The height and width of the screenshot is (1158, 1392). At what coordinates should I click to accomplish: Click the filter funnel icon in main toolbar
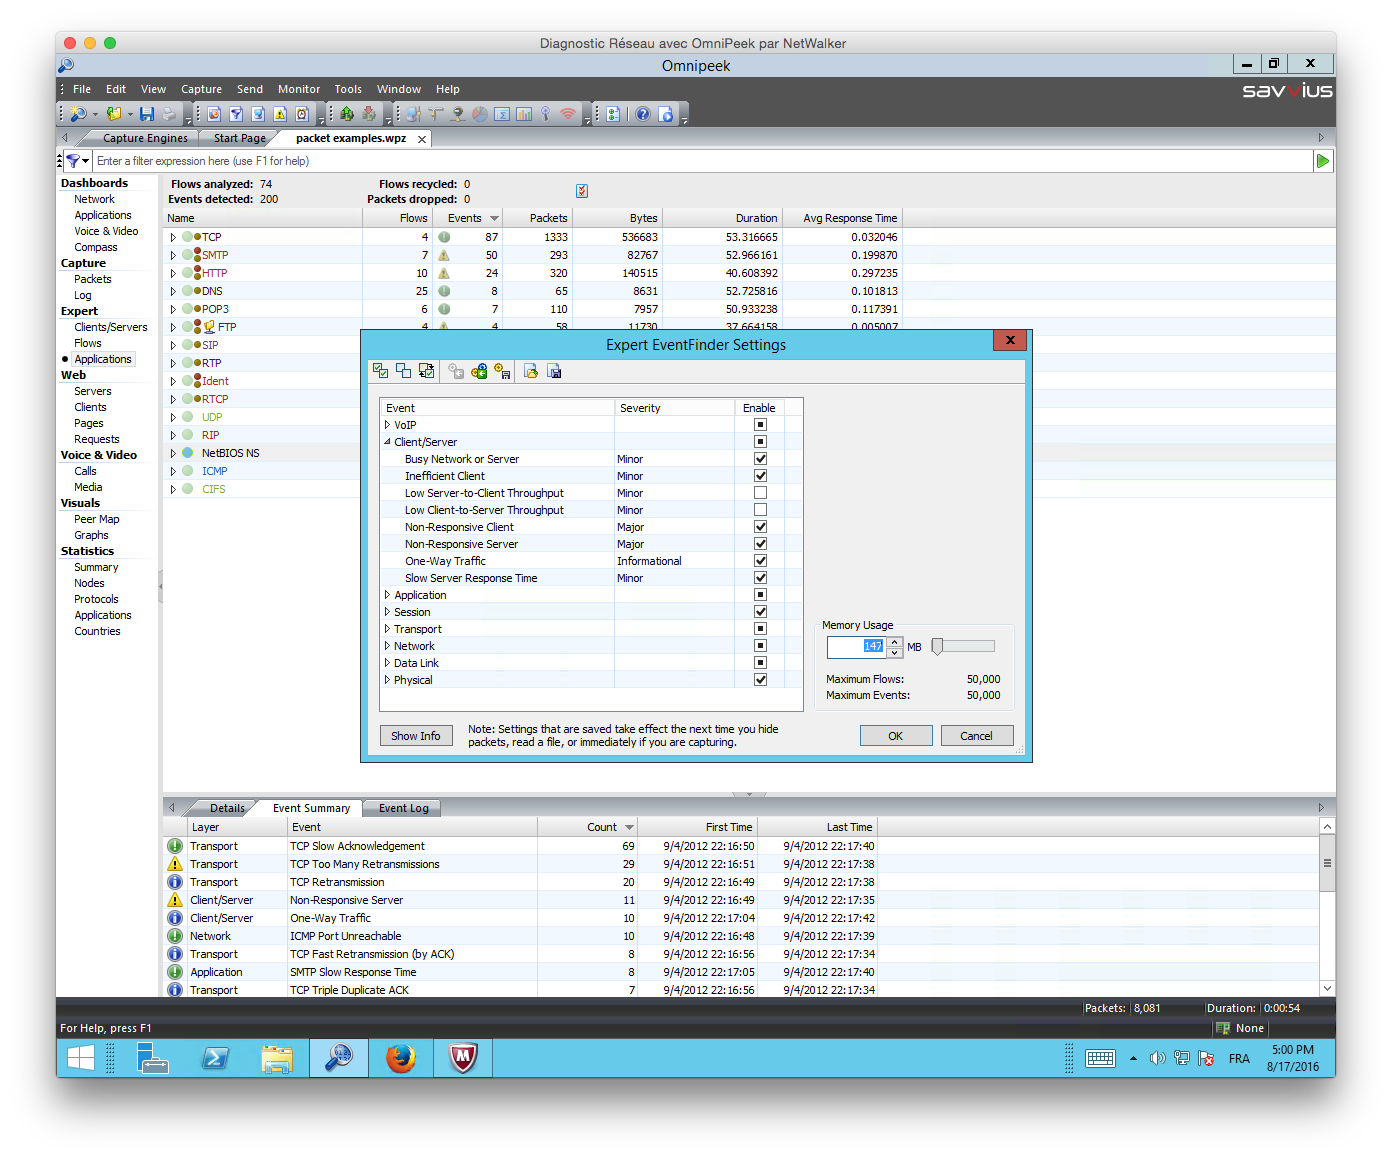pos(236,114)
